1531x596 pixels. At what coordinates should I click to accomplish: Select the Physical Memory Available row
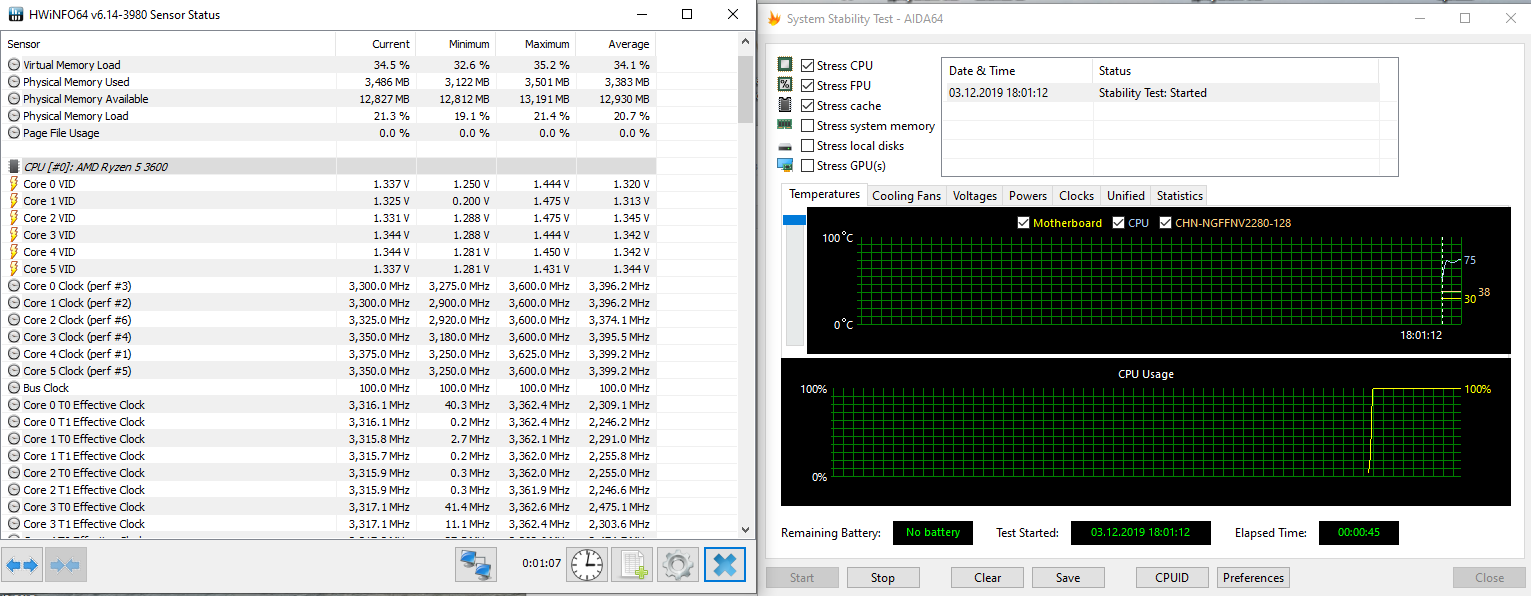[x=330, y=99]
